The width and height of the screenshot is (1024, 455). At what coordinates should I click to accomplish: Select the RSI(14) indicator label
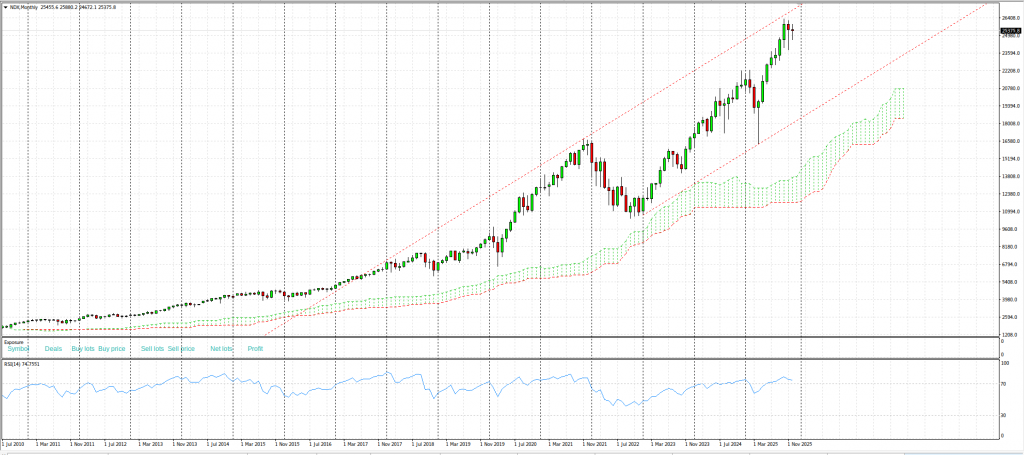point(22,362)
